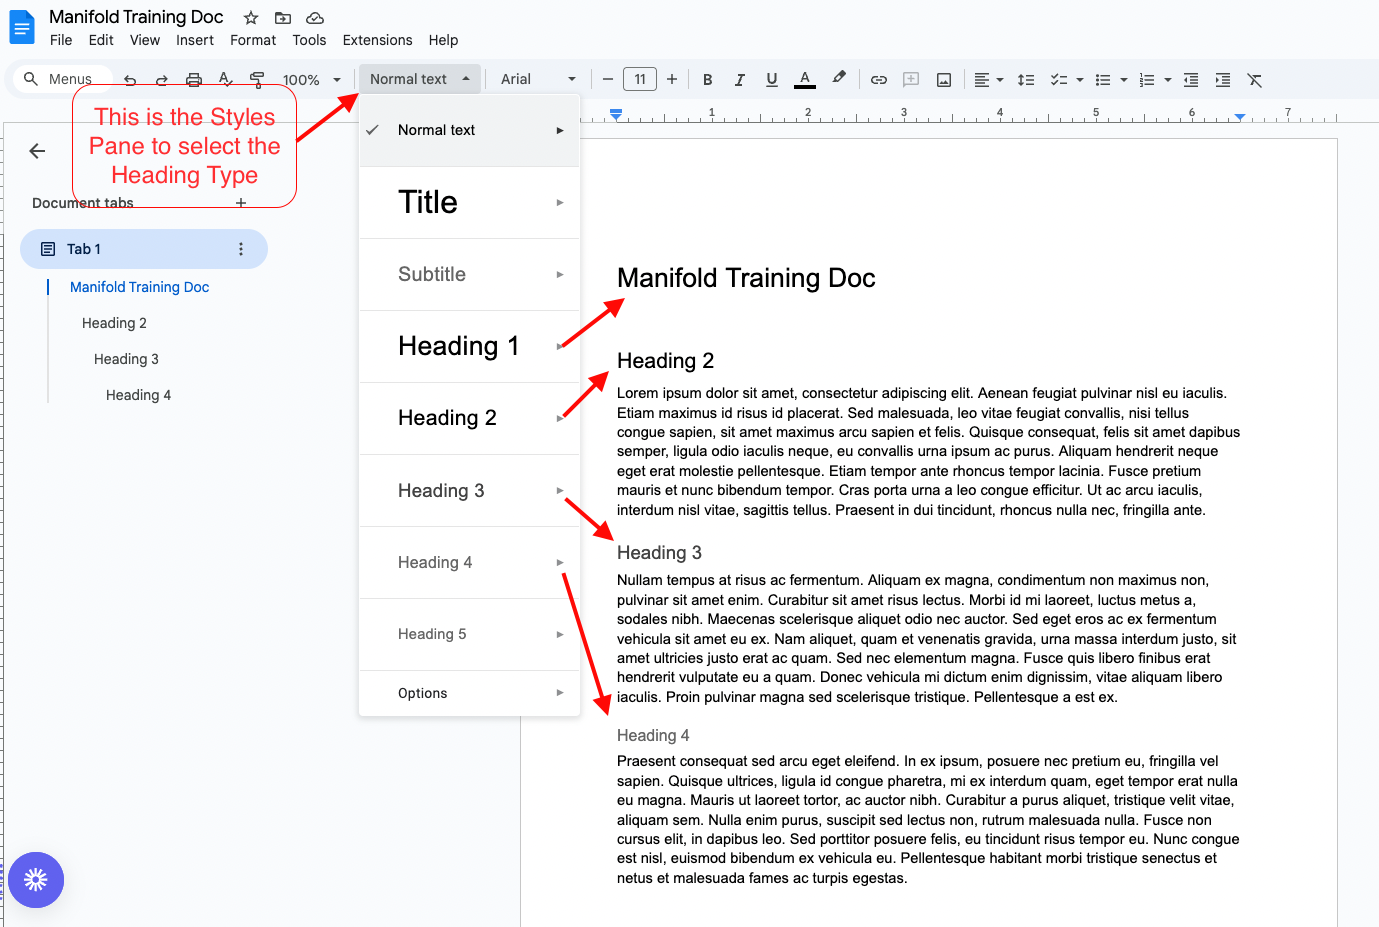Click the Undo icon
Image resolution: width=1379 pixels, height=927 pixels.
tap(130, 79)
